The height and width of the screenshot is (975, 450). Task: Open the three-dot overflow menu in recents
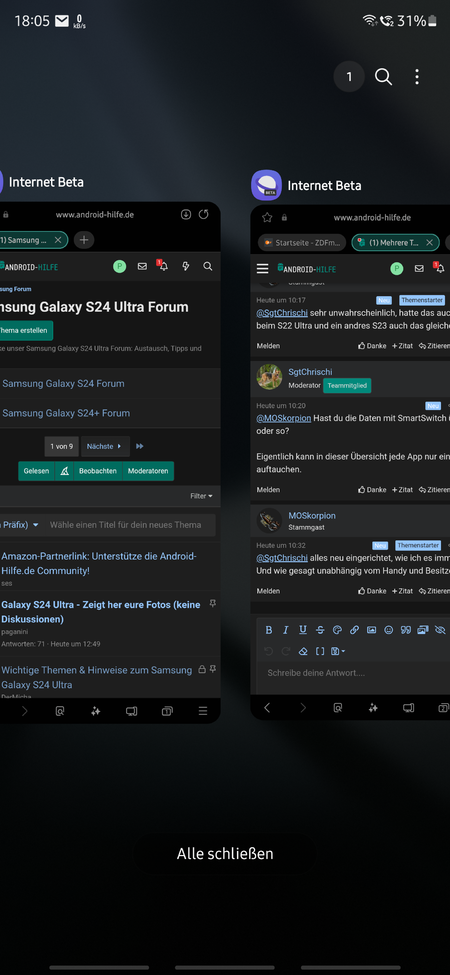click(417, 76)
